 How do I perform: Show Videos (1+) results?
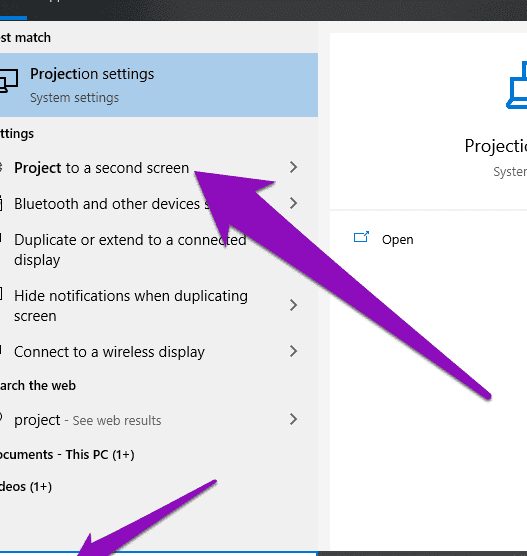[26, 486]
